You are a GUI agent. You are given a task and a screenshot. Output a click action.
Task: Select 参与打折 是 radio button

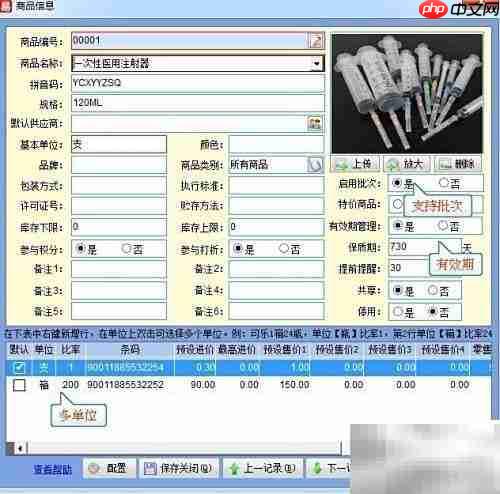pyautogui.click(x=238, y=248)
